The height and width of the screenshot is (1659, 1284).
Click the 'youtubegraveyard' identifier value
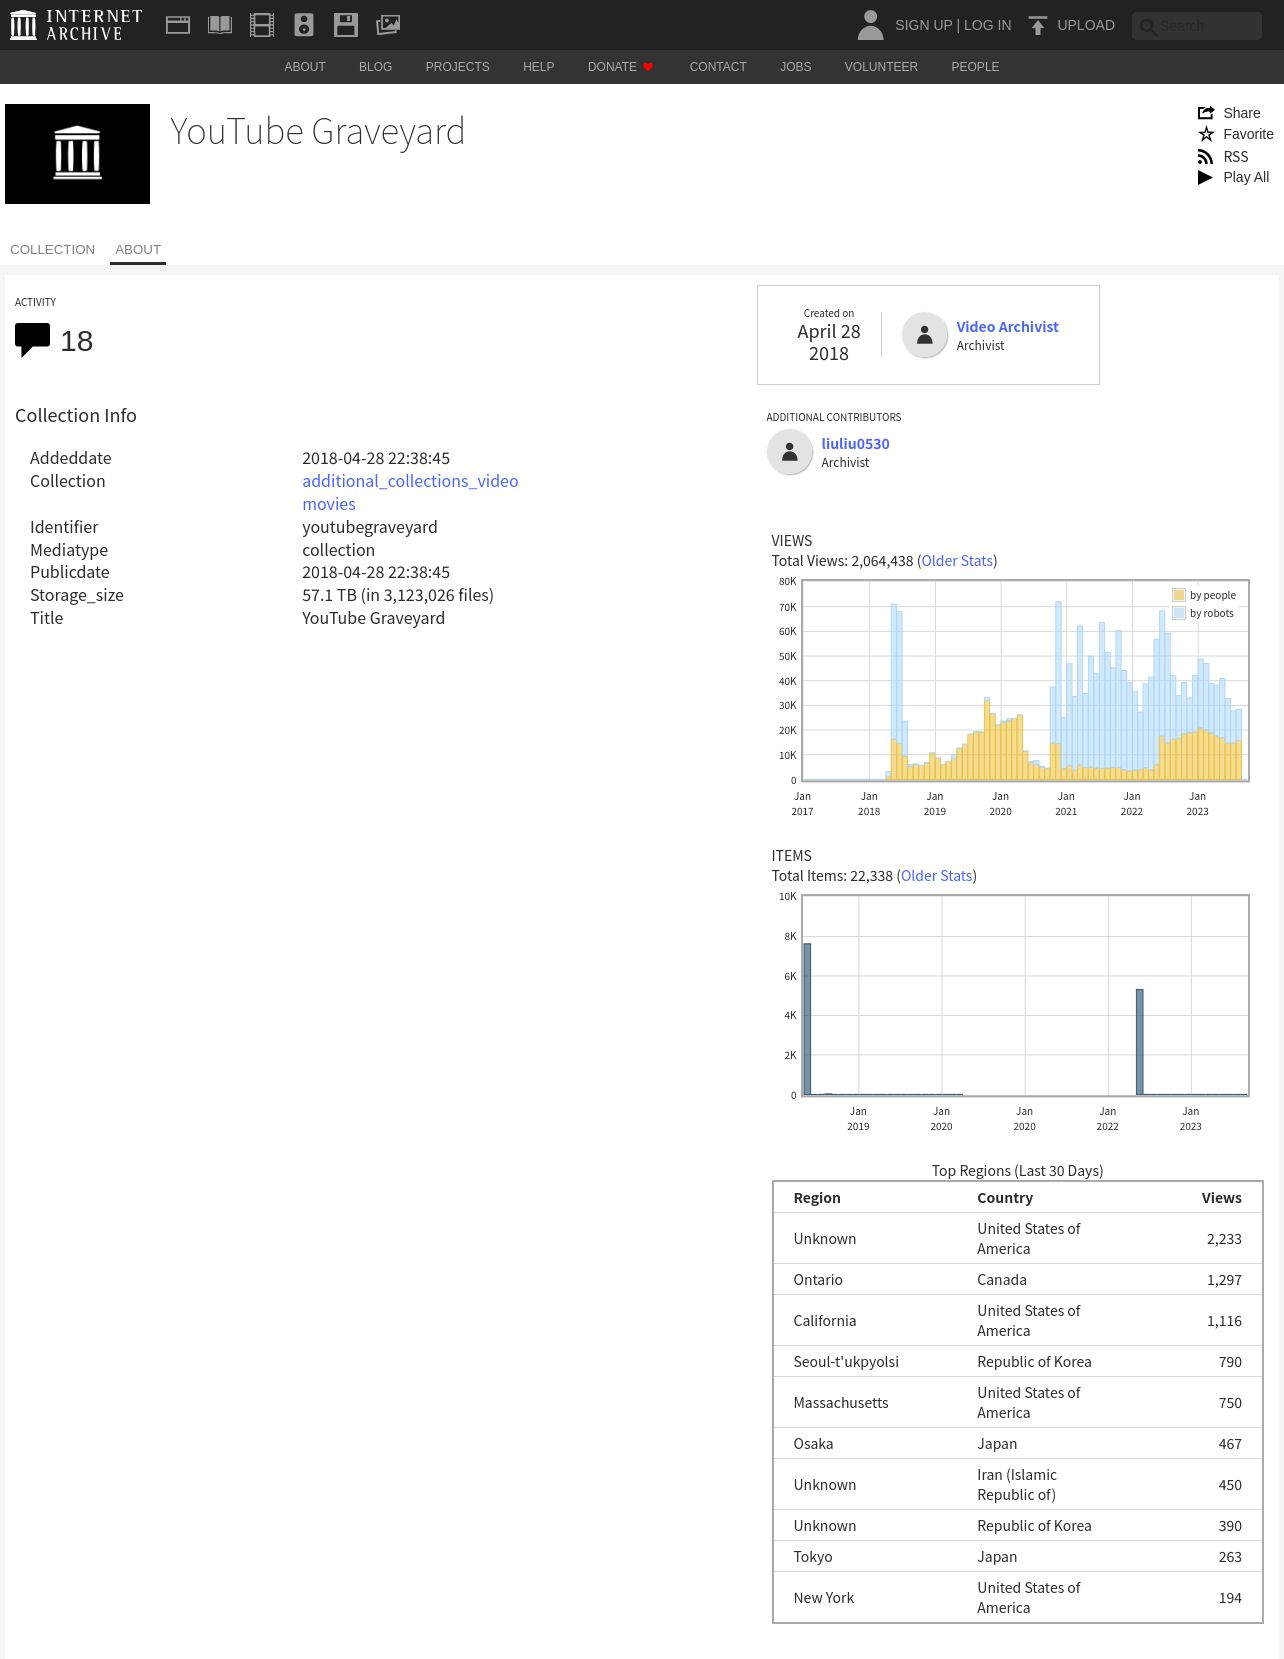(x=370, y=527)
